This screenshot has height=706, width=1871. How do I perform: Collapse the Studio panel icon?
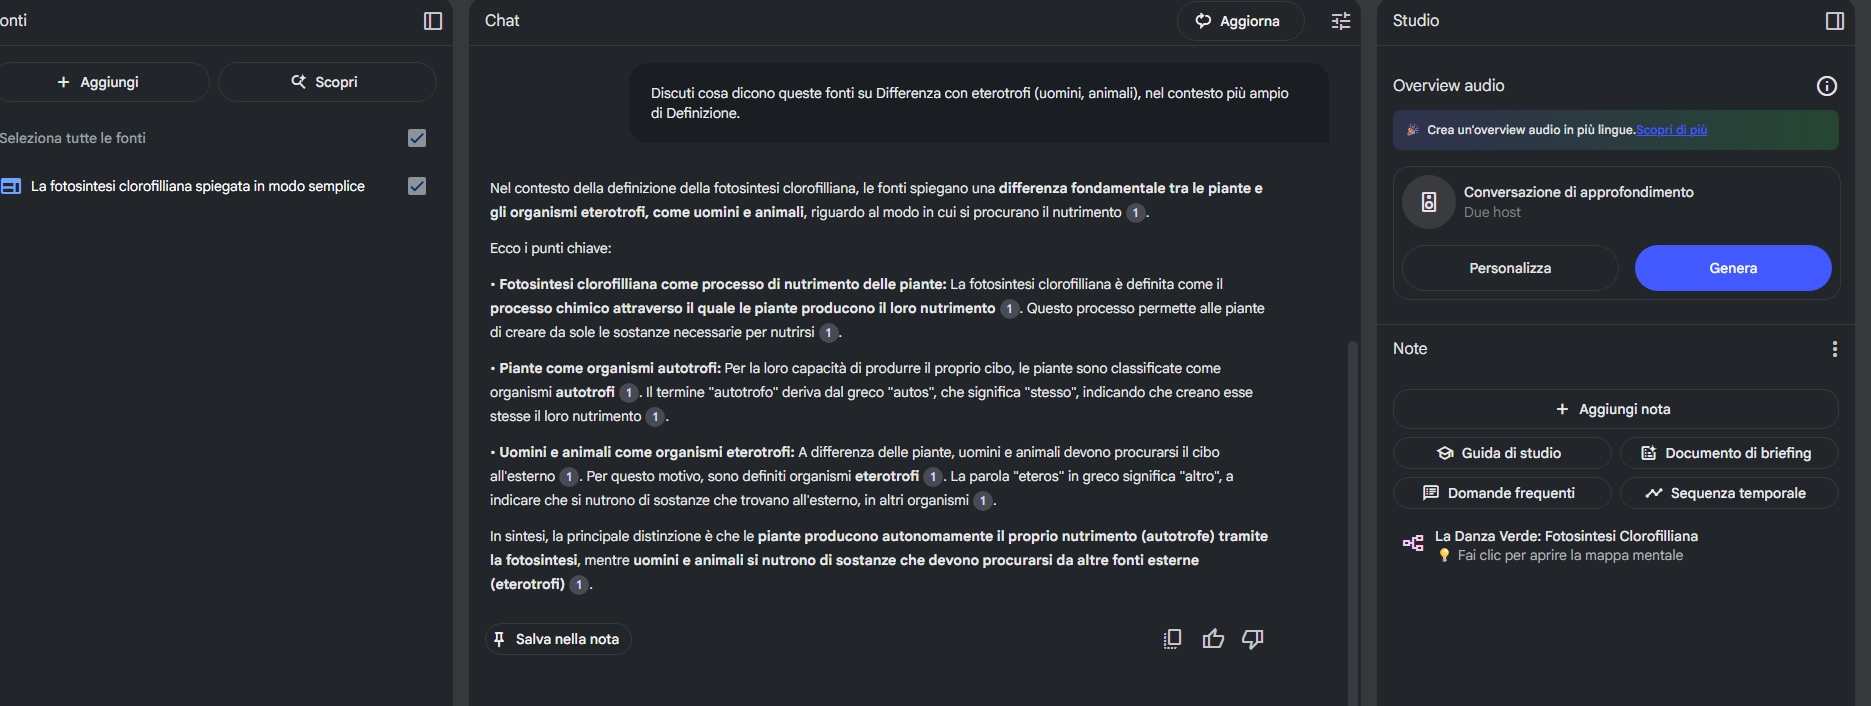click(1835, 21)
